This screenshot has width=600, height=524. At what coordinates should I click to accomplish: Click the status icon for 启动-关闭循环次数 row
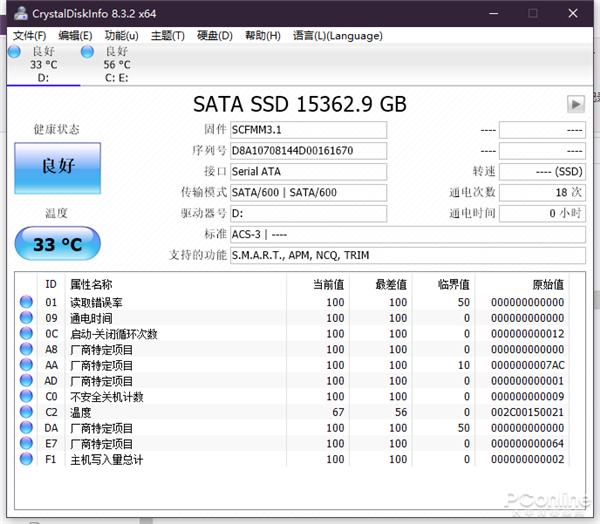point(26,333)
